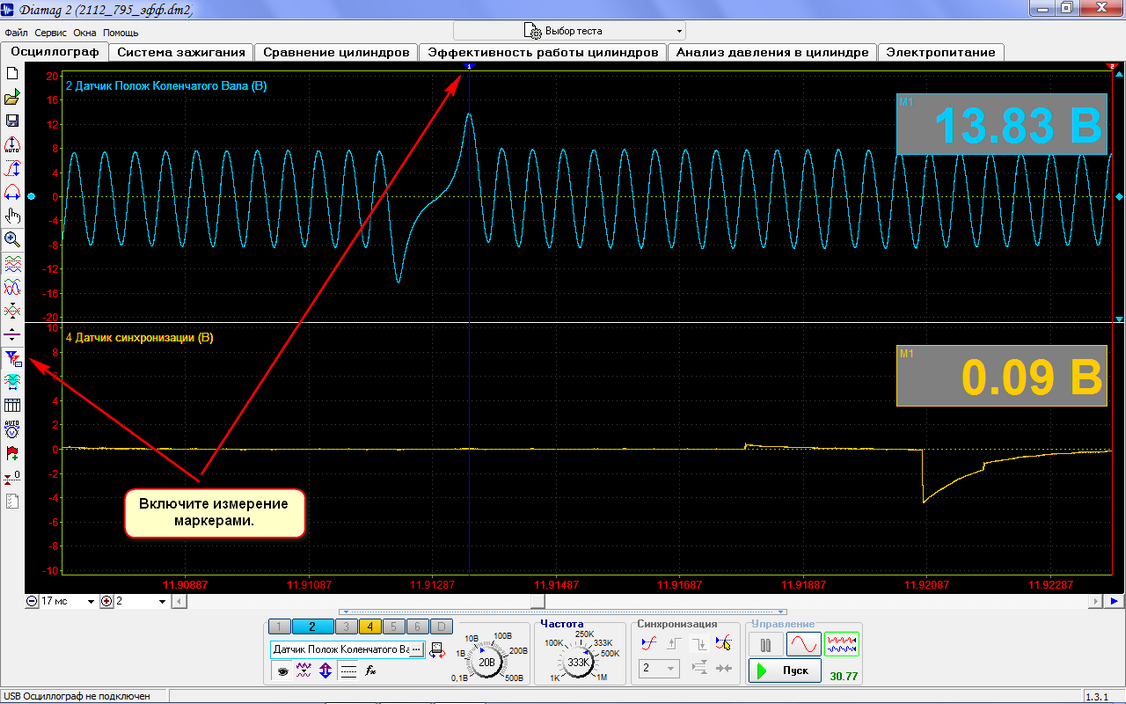Activate the hand pan tool

click(12, 216)
